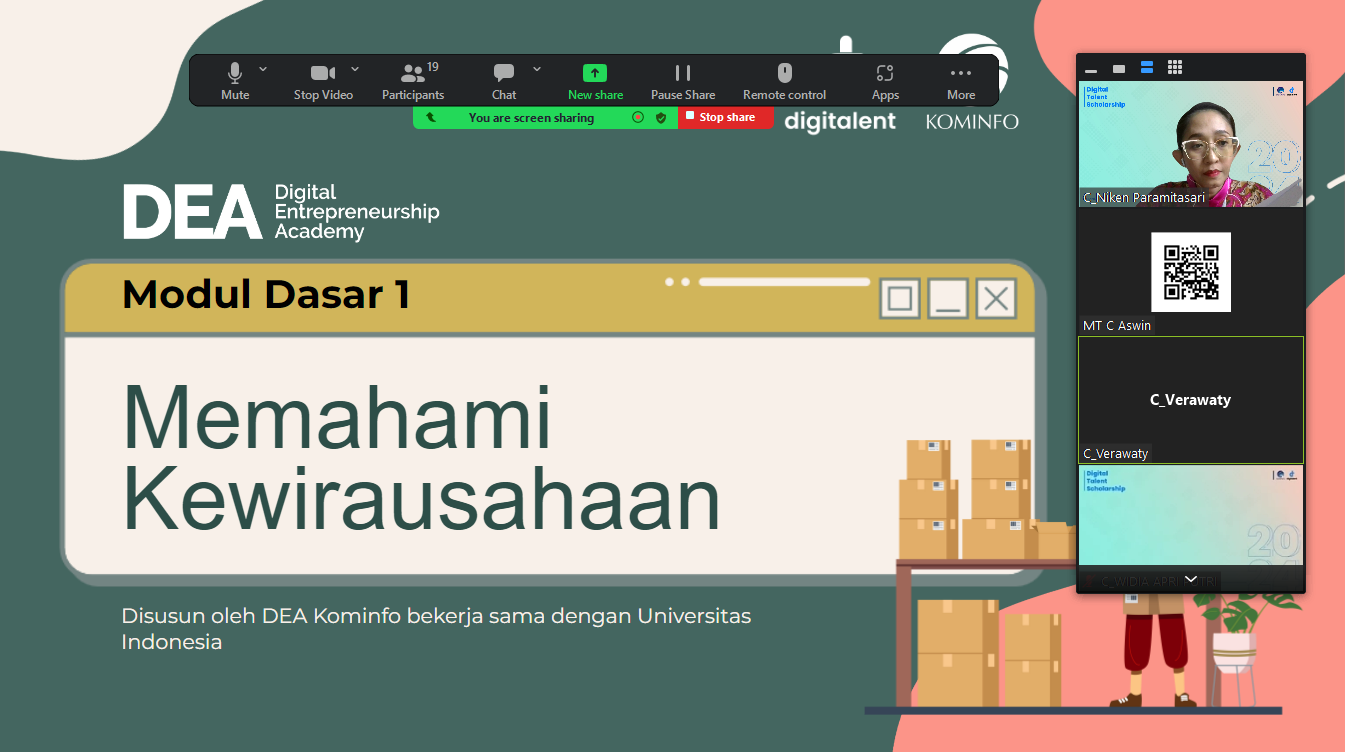Screen dimensions: 1345x752
Task: Mute the microphone in the Zoom toolbar
Action: [235, 81]
